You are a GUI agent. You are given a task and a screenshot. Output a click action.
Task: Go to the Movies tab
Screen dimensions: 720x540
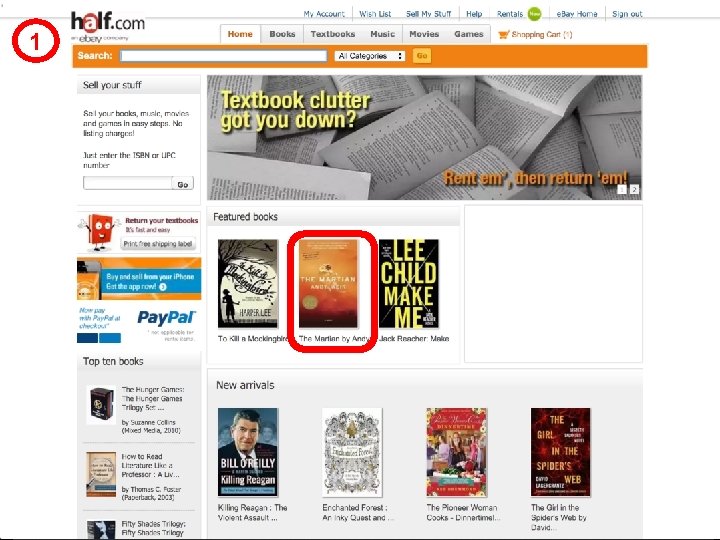424,34
